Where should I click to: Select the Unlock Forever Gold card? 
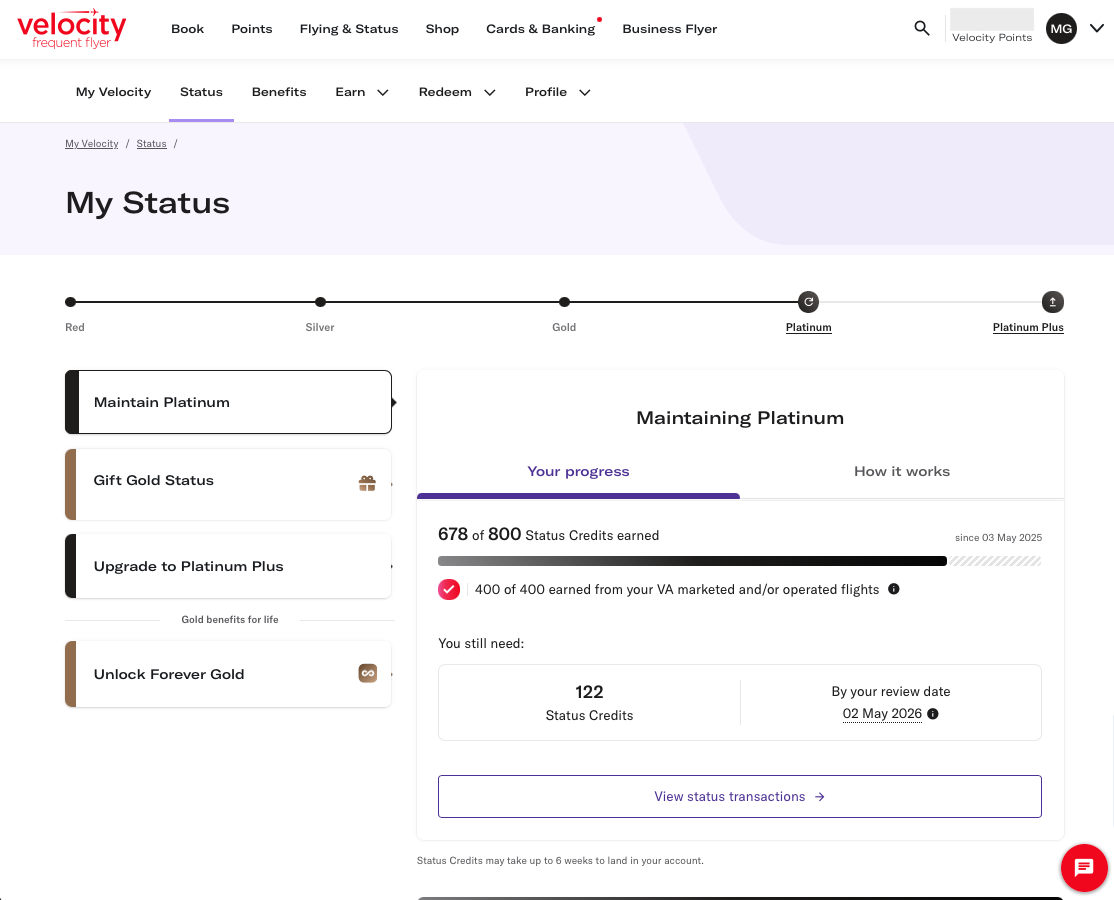tap(228, 674)
